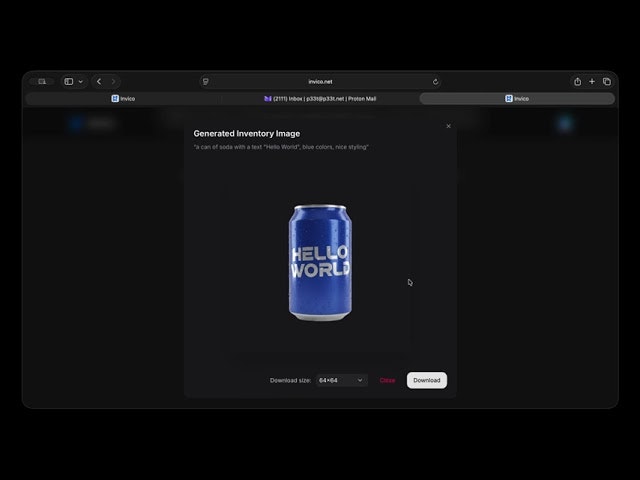Switch to the Proton Mail Inbox tab
Image resolution: width=640 pixels, height=480 pixels.
pos(320,98)
